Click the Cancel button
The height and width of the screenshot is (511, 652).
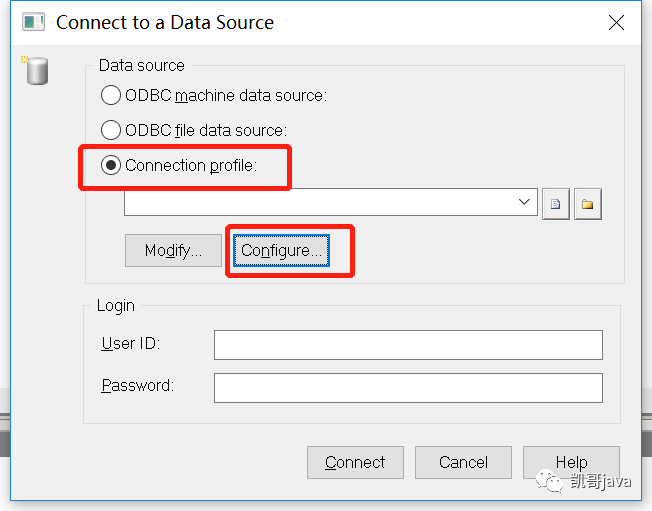pyautogui.click(x=463, y=462)
